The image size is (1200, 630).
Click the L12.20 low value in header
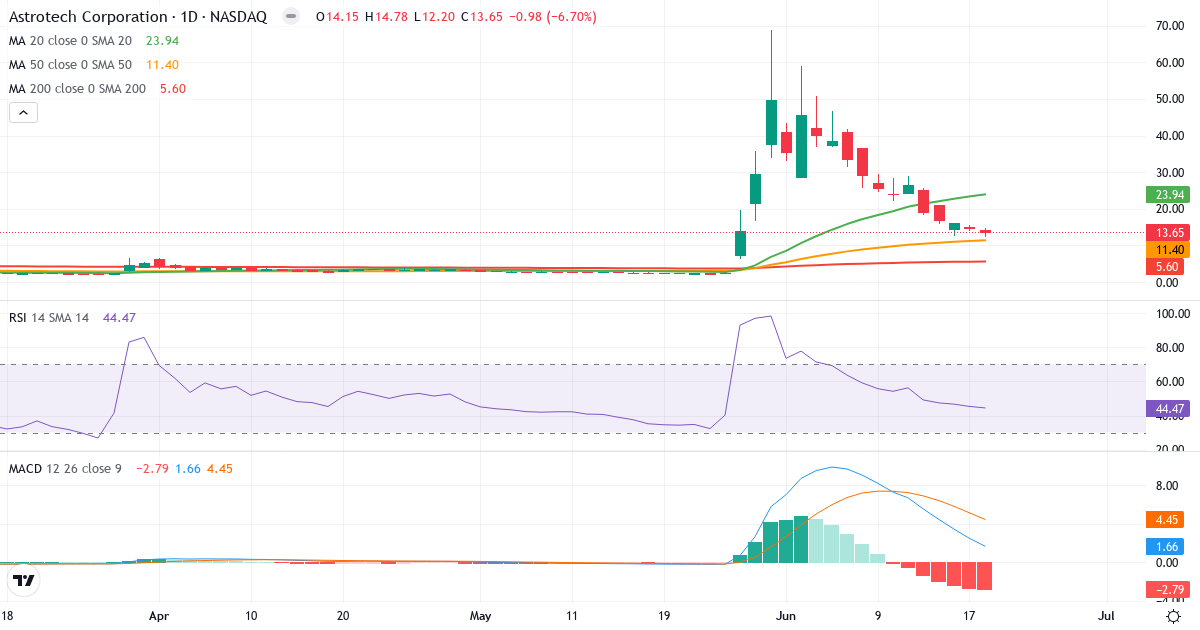point(433,17)
